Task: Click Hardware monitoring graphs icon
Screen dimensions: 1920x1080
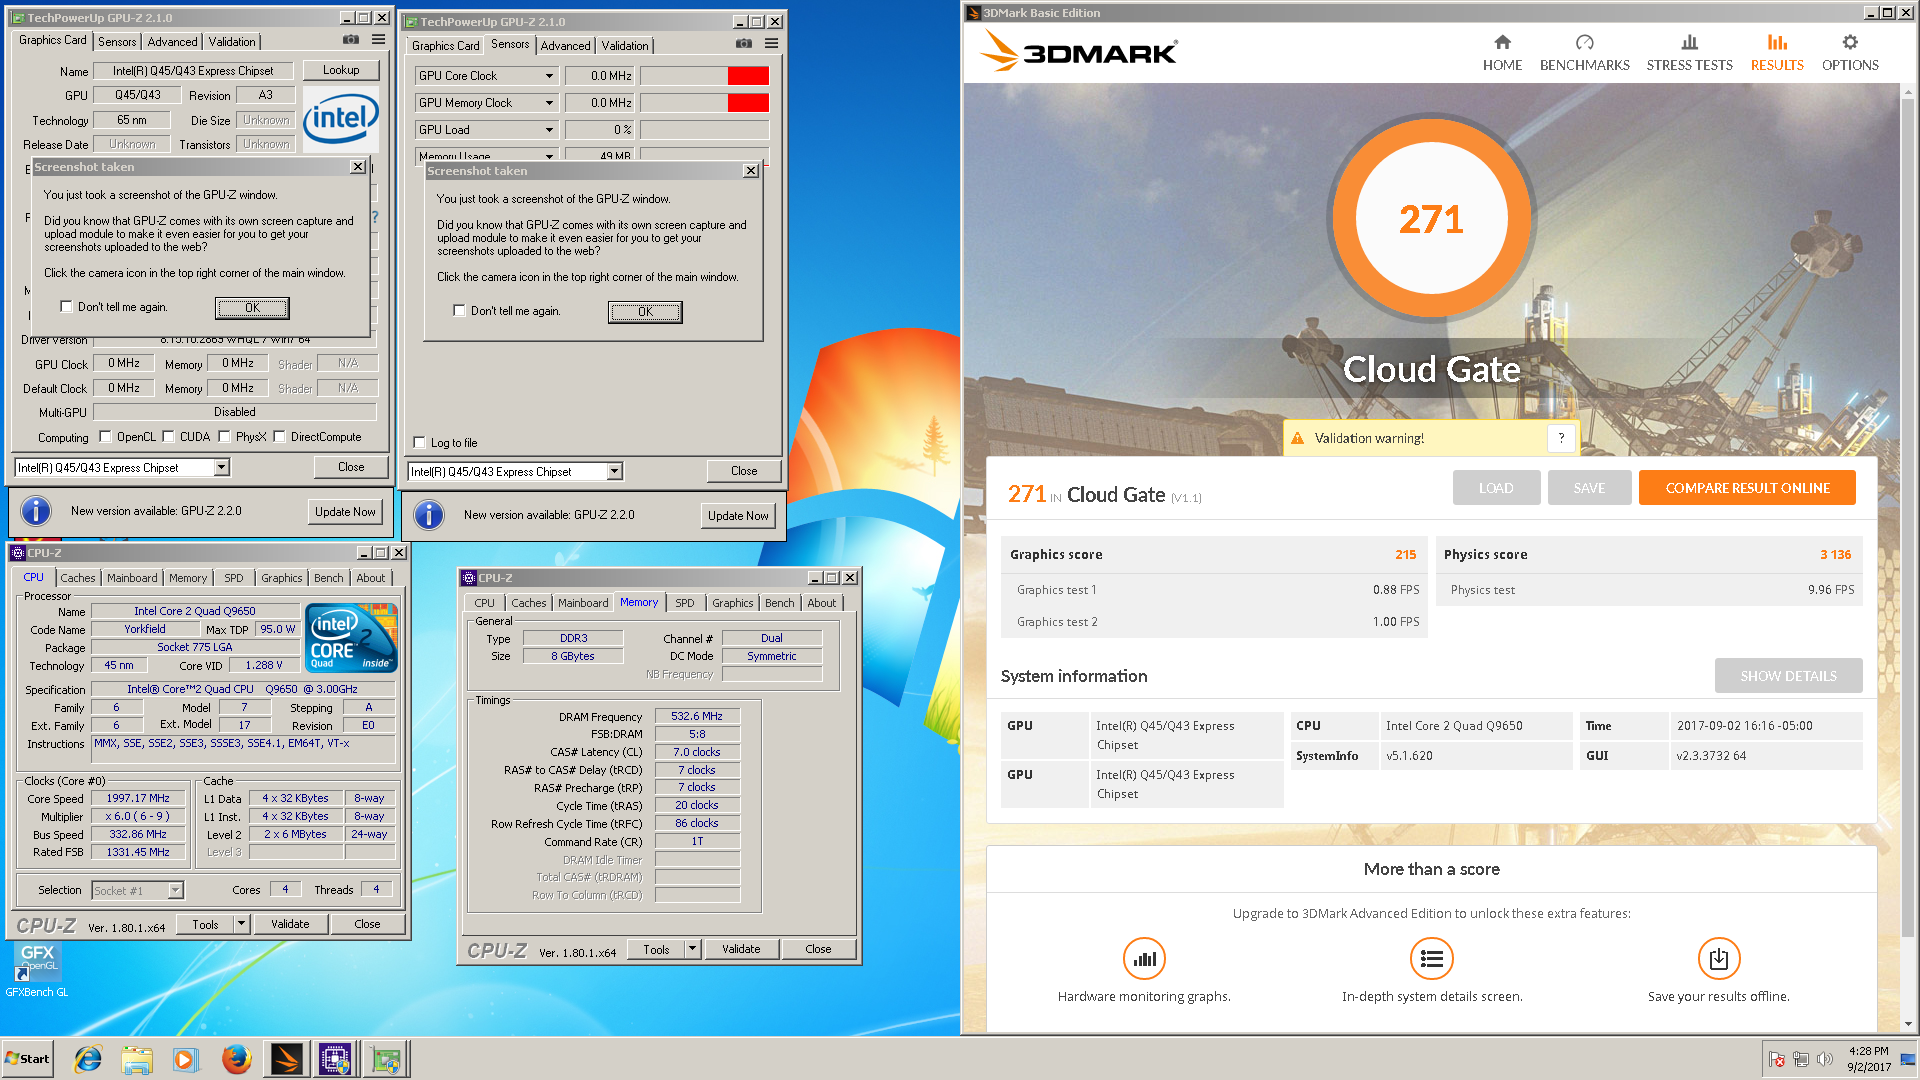Action: [x=1144, y=959]
